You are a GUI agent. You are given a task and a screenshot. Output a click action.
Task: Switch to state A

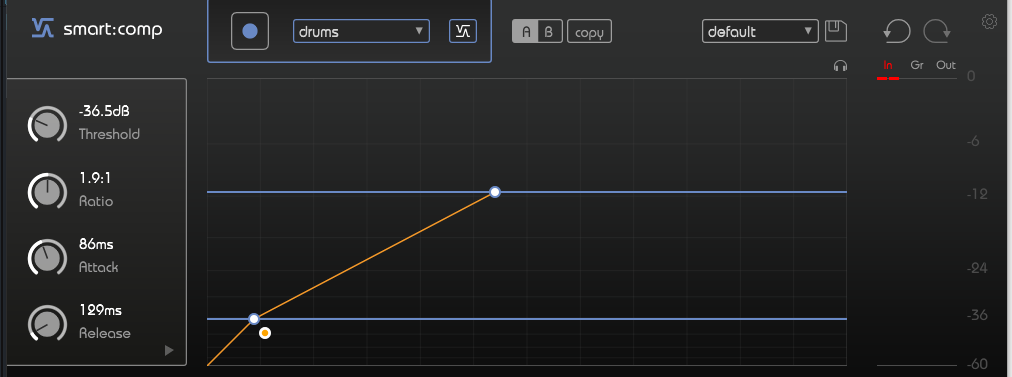click(x=526, y=32)
